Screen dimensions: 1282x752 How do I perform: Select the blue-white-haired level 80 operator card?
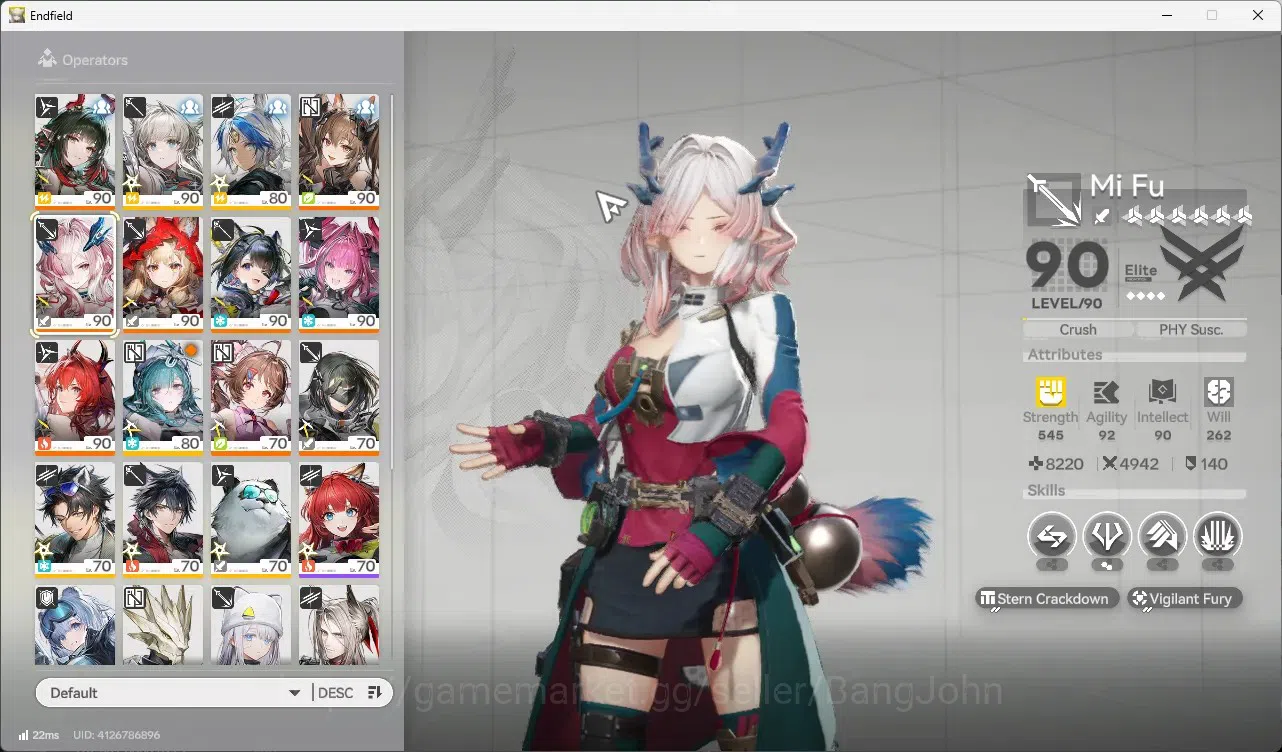tap(251, 153)
